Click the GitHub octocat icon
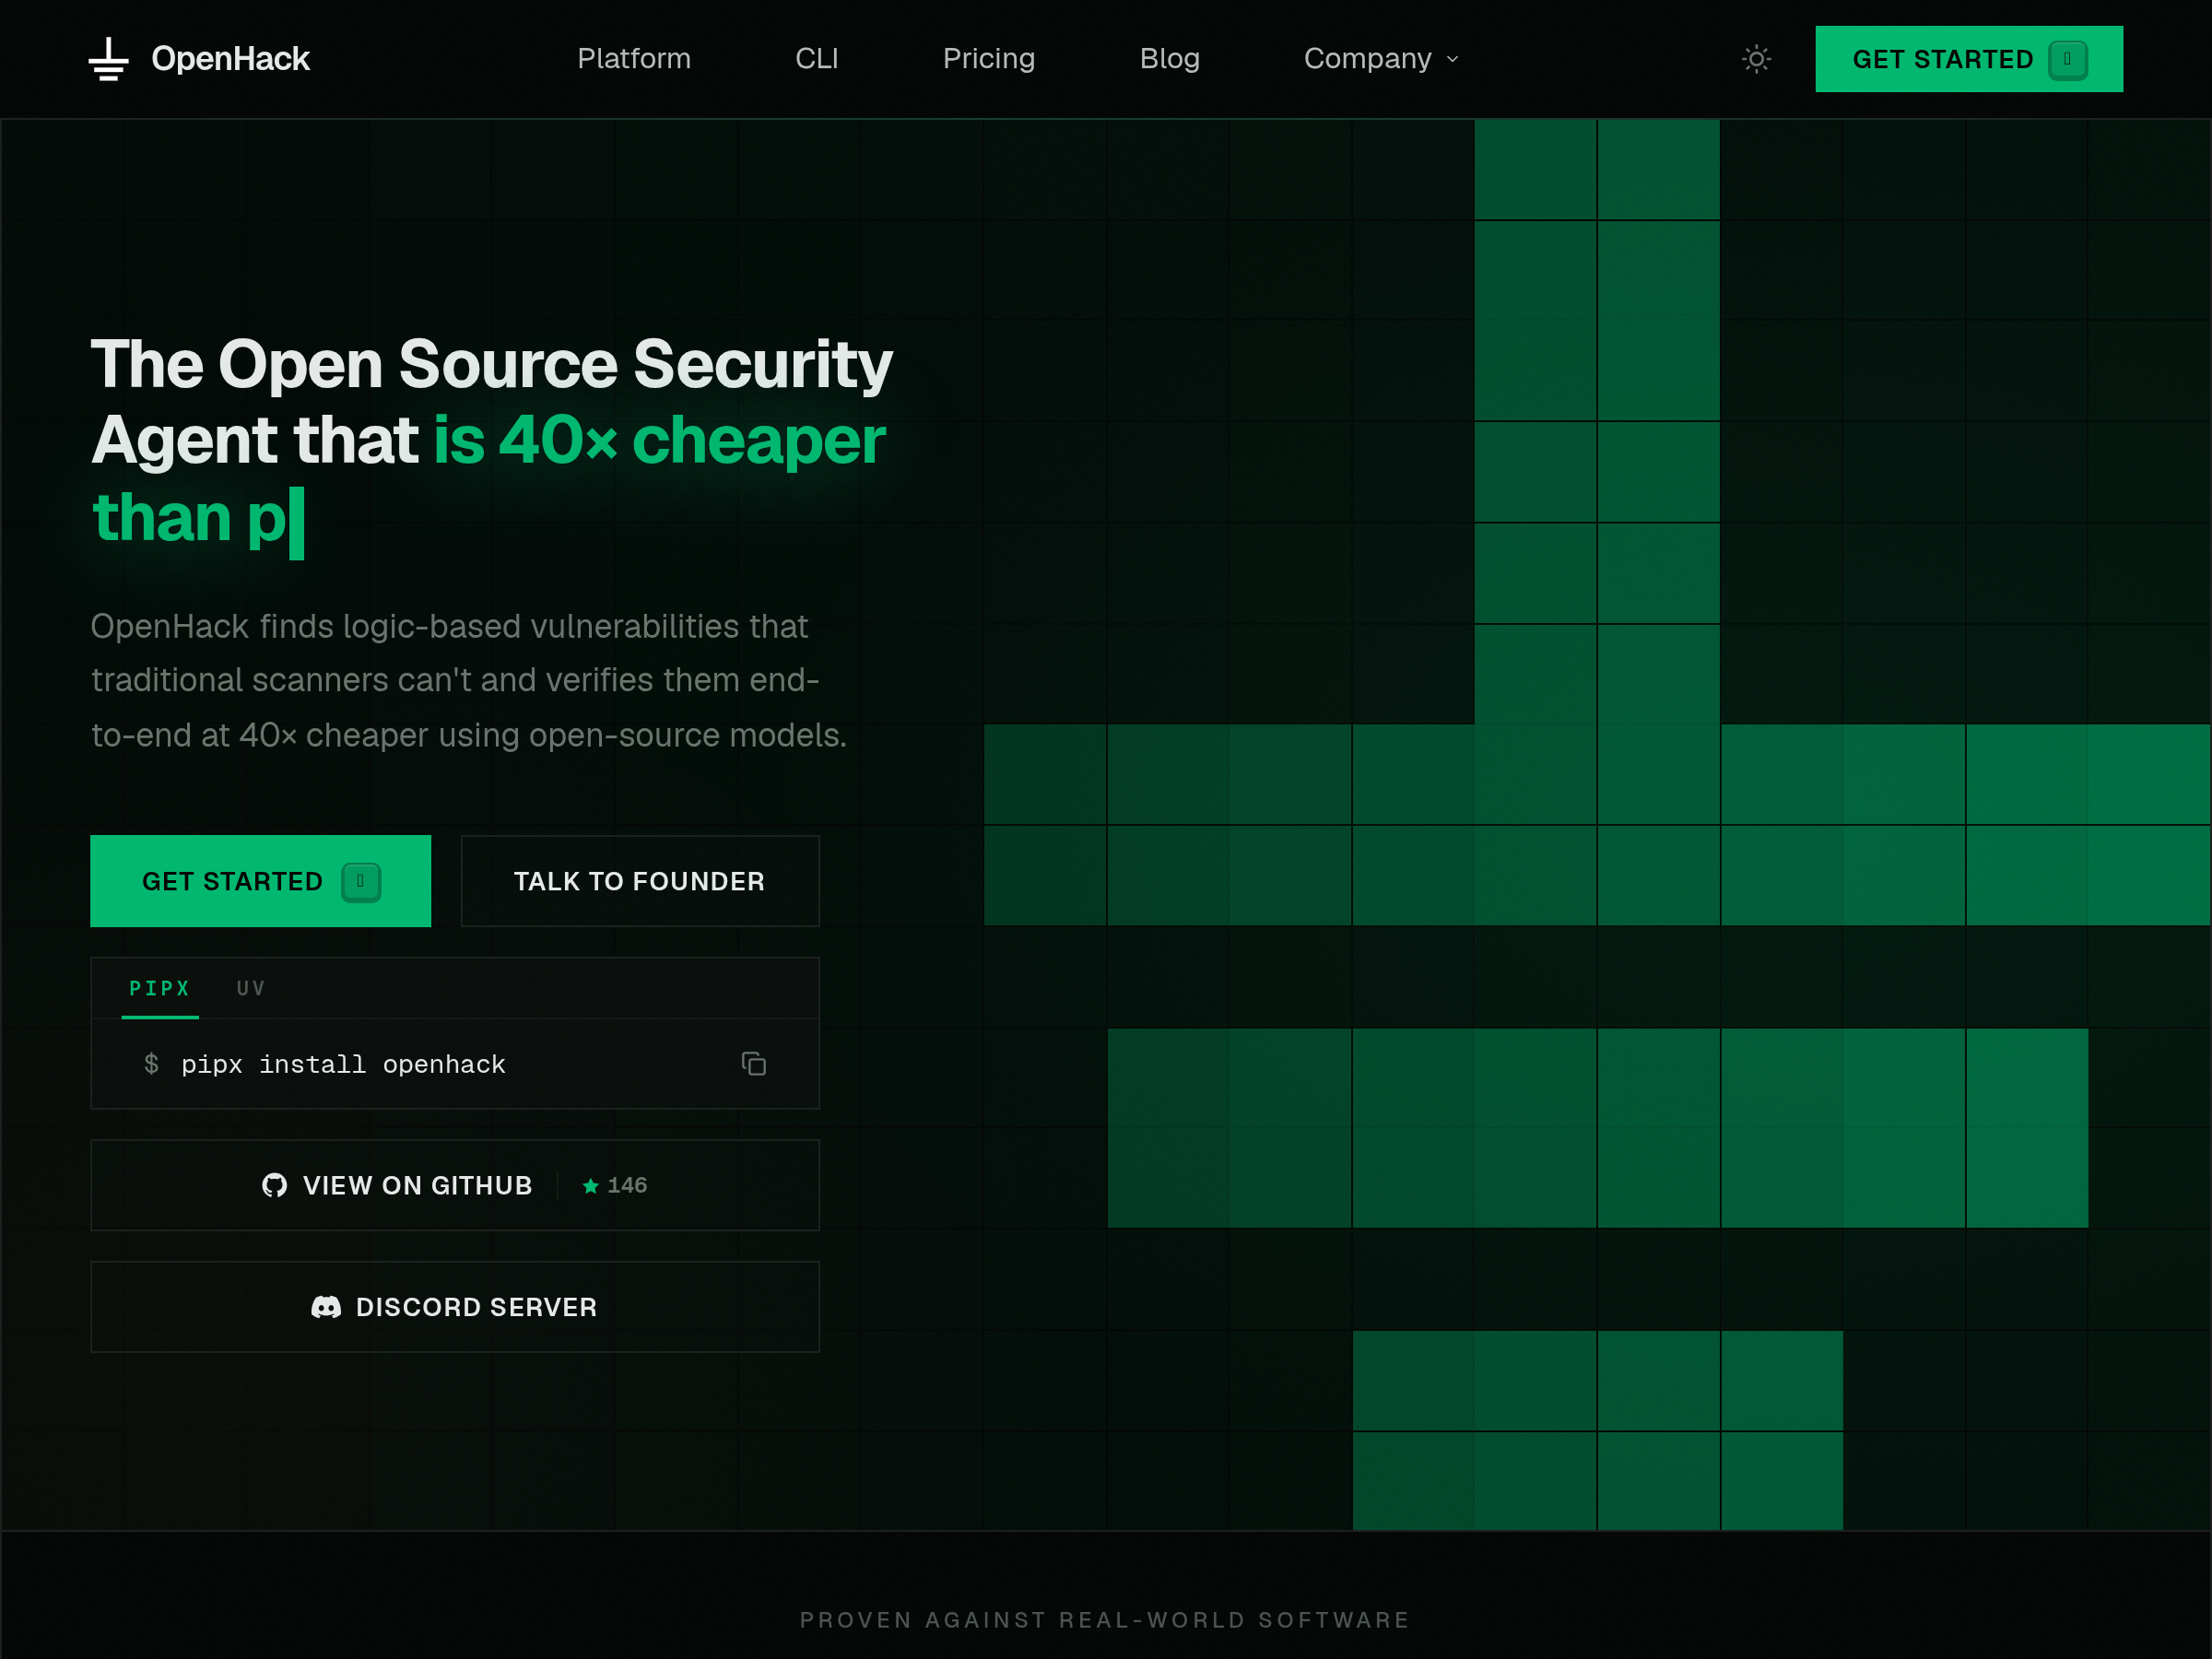The width and height of the screenshot is (2212, 1659). [x=274, y=1185]
